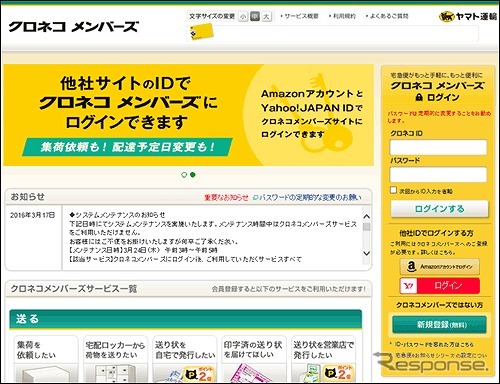Click the lock icon beside ログイン
The width and height of the screenshot is (500, 384).
coord(419,97)
